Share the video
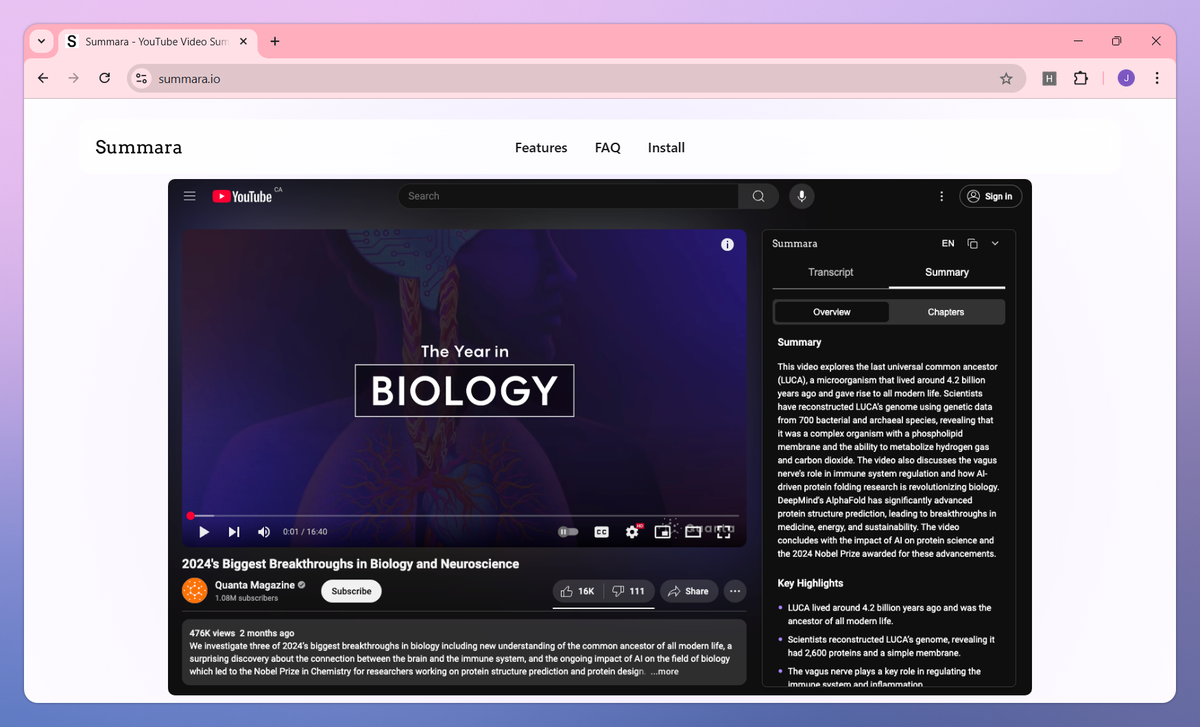The height and width of the screenshot is (727, 1200). pos(688,591)
